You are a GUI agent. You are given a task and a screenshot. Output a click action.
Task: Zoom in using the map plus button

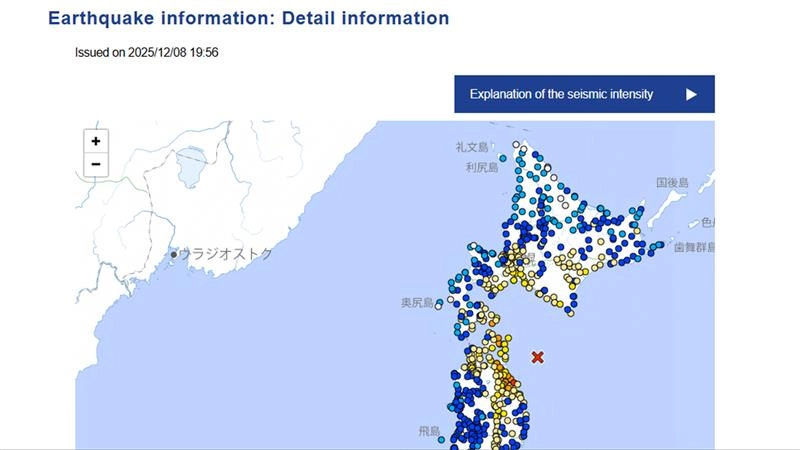click(x=96, y=142)
